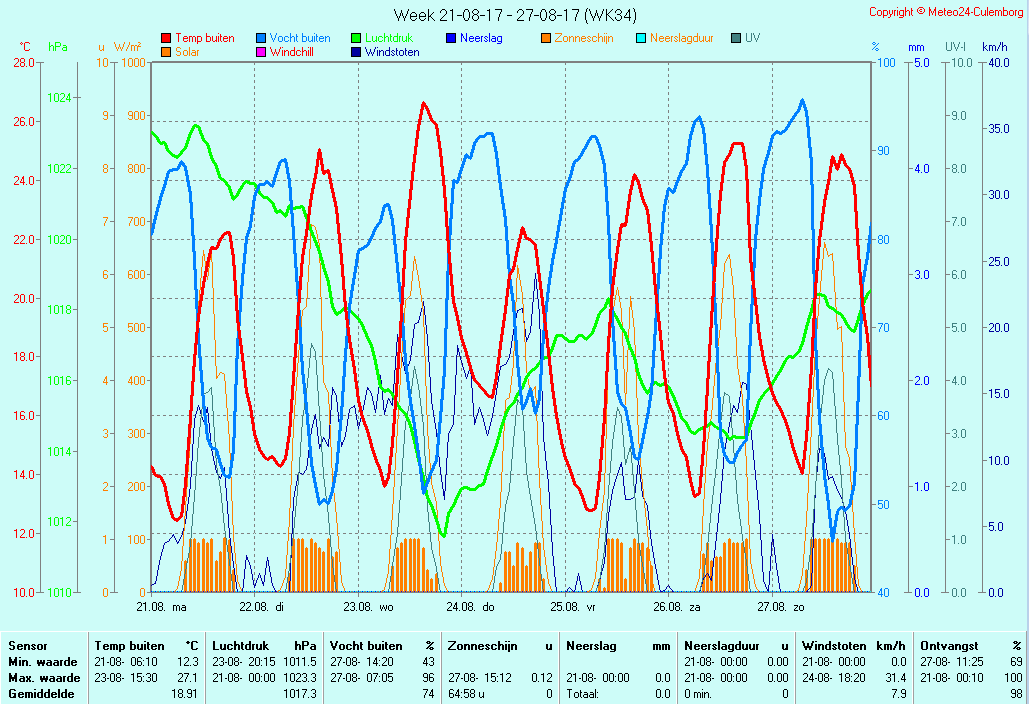Click the magenta Windchill legend swatch
Screen dimensions: 1029x704
tap(261, 52)
